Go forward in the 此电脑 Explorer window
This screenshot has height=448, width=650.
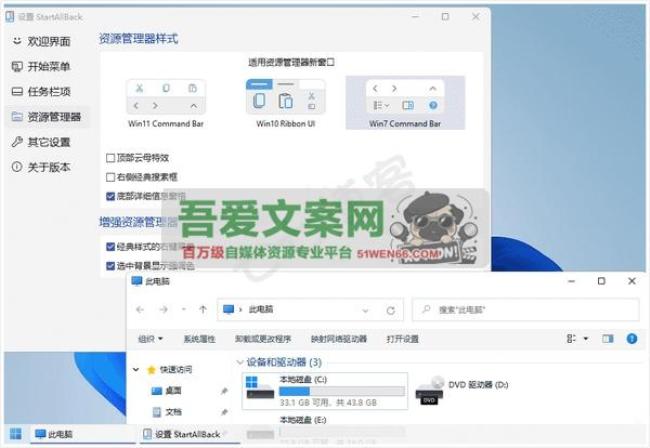click(164, 310)
